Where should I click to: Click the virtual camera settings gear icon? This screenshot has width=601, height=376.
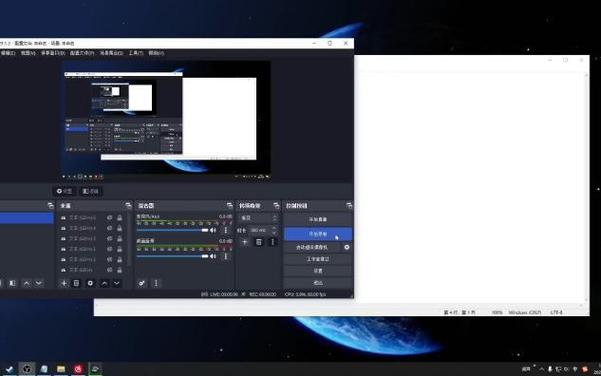coord(347,247)
